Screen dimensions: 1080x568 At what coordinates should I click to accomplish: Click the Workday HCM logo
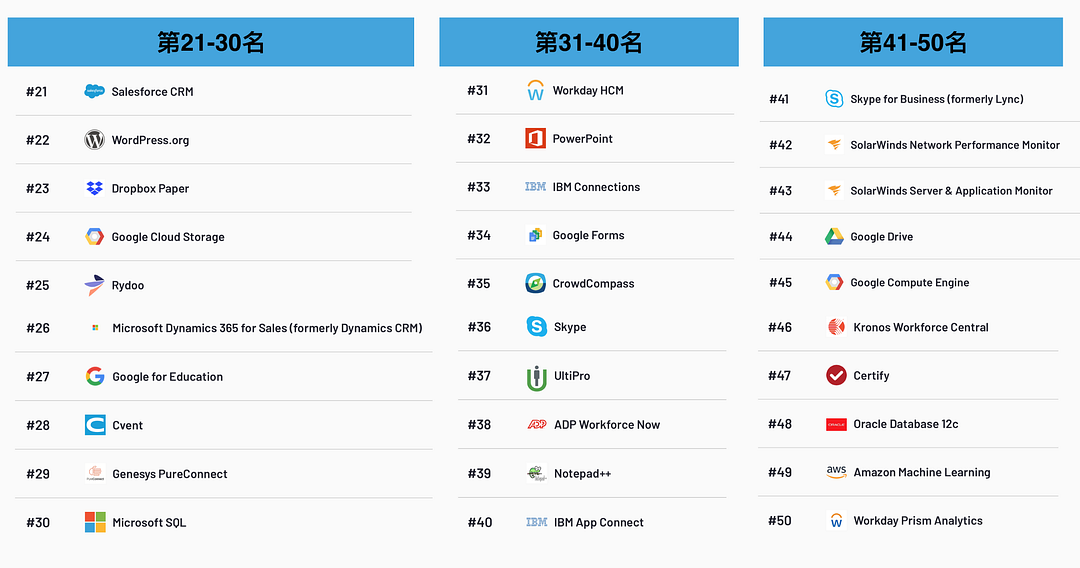(x=535, y=90)
